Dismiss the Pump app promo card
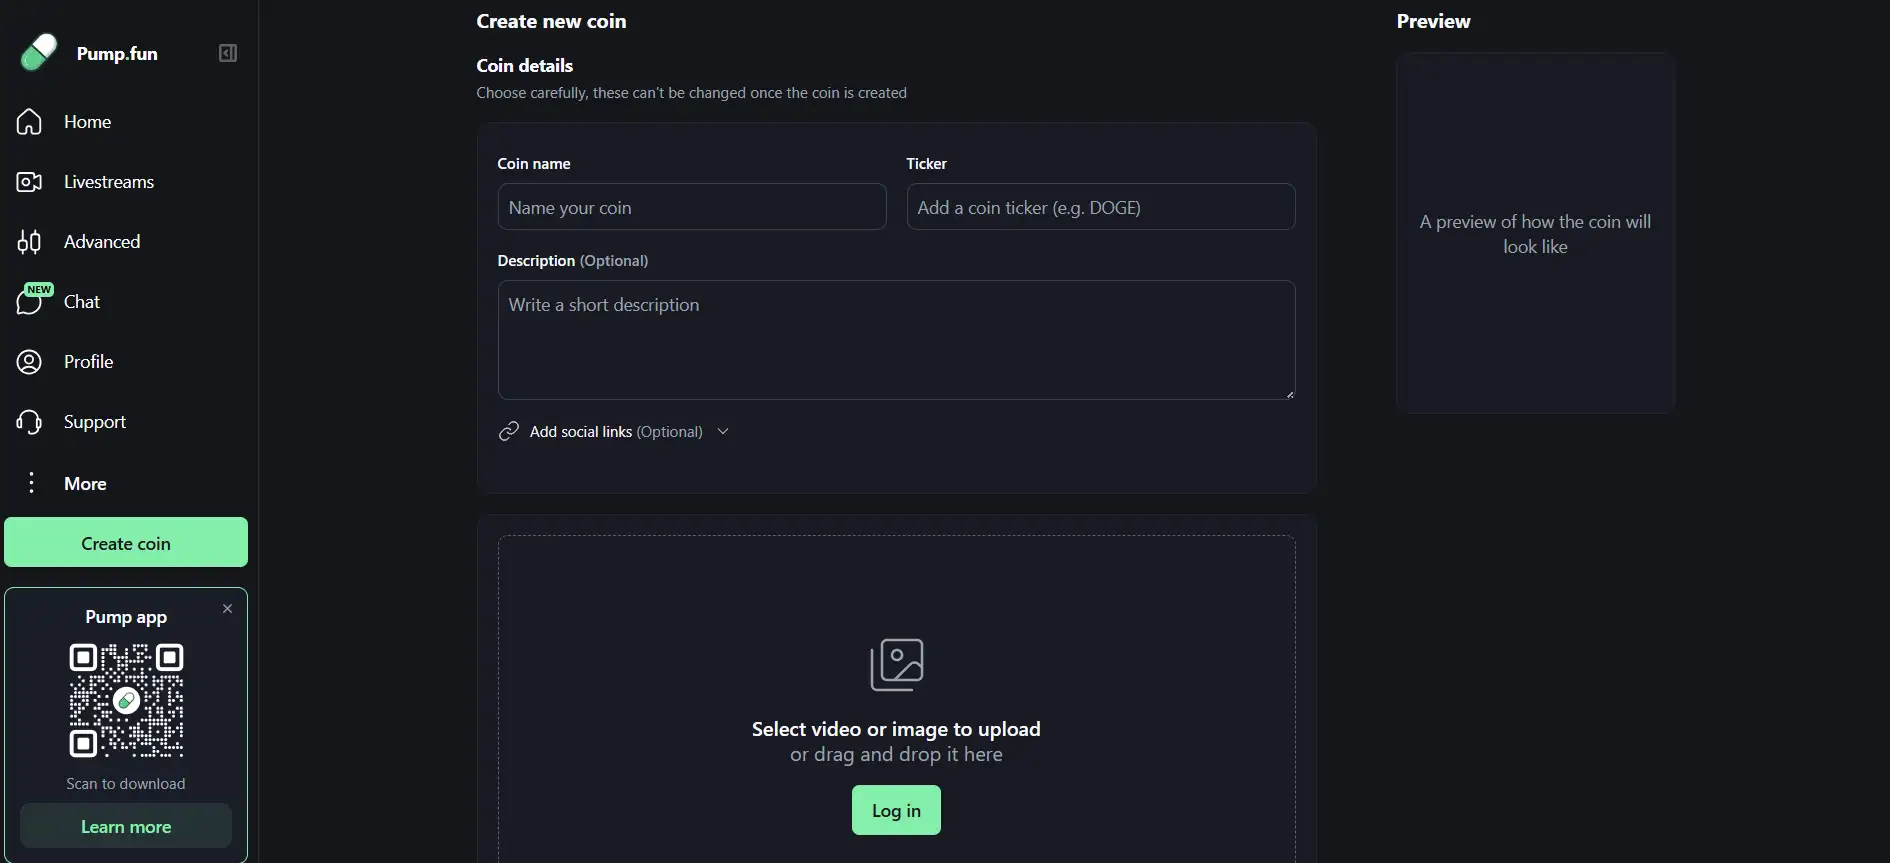The height and width of the screenshot is (863, 1890). (227, 609)
